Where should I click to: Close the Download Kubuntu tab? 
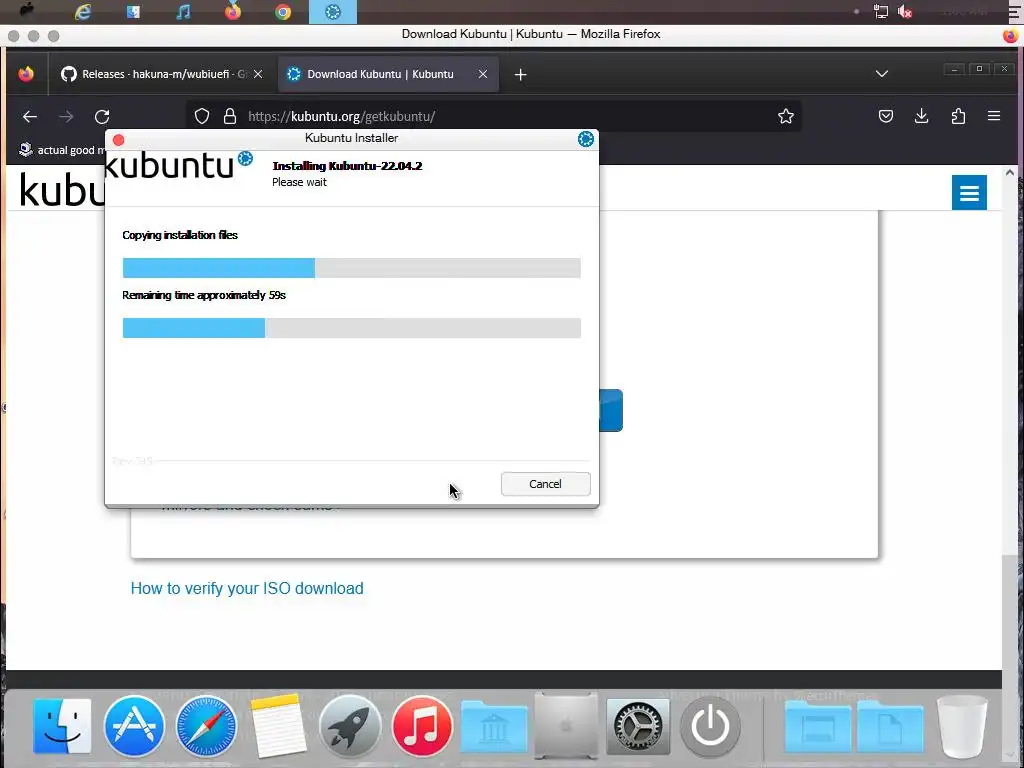click(483, 74)
